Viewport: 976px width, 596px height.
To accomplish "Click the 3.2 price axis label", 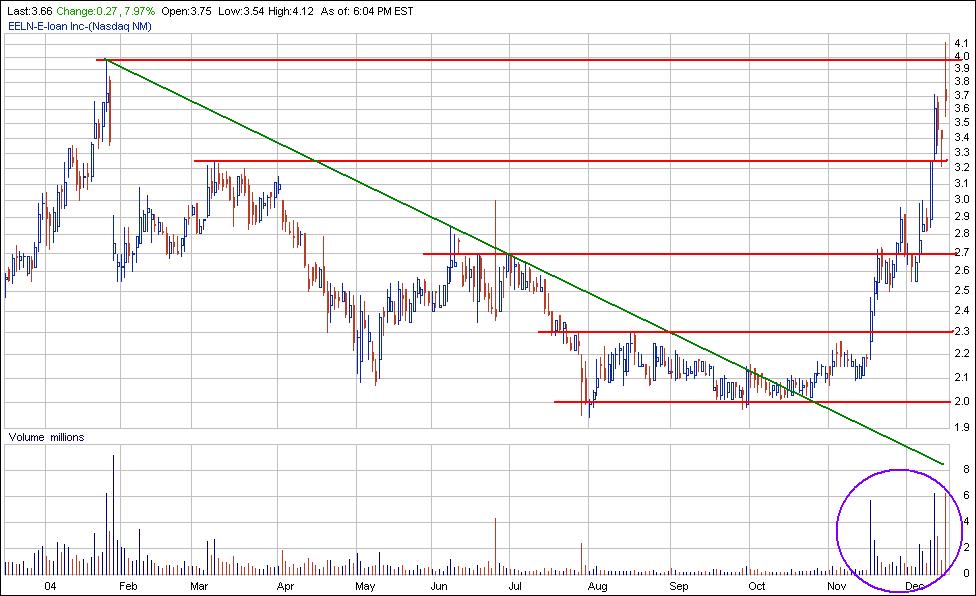I will click(961, 167).
